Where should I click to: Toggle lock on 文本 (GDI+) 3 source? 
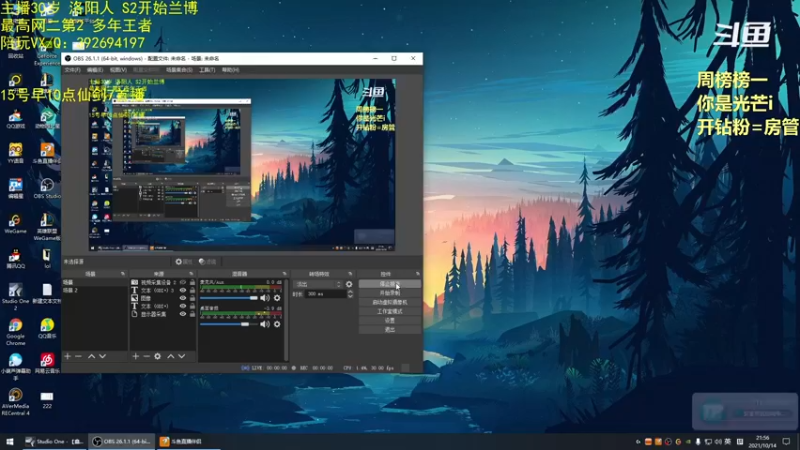[x=192, y=290]
